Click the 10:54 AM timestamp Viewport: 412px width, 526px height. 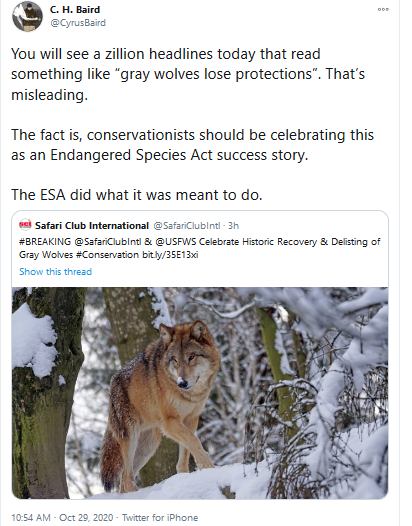click(x=31, y=518)
